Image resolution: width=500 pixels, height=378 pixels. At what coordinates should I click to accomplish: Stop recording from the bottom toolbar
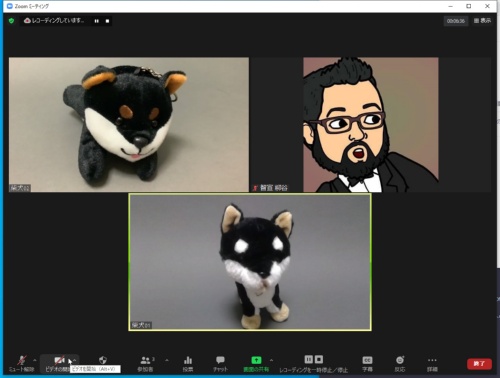tap(319, 359)
